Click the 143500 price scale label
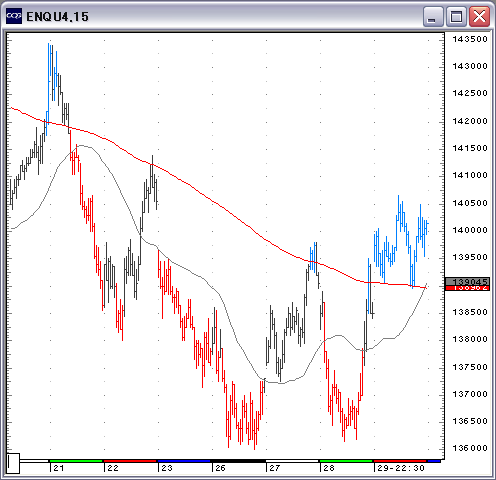This screenshot has width=496, height=480. tap(470, 39)
